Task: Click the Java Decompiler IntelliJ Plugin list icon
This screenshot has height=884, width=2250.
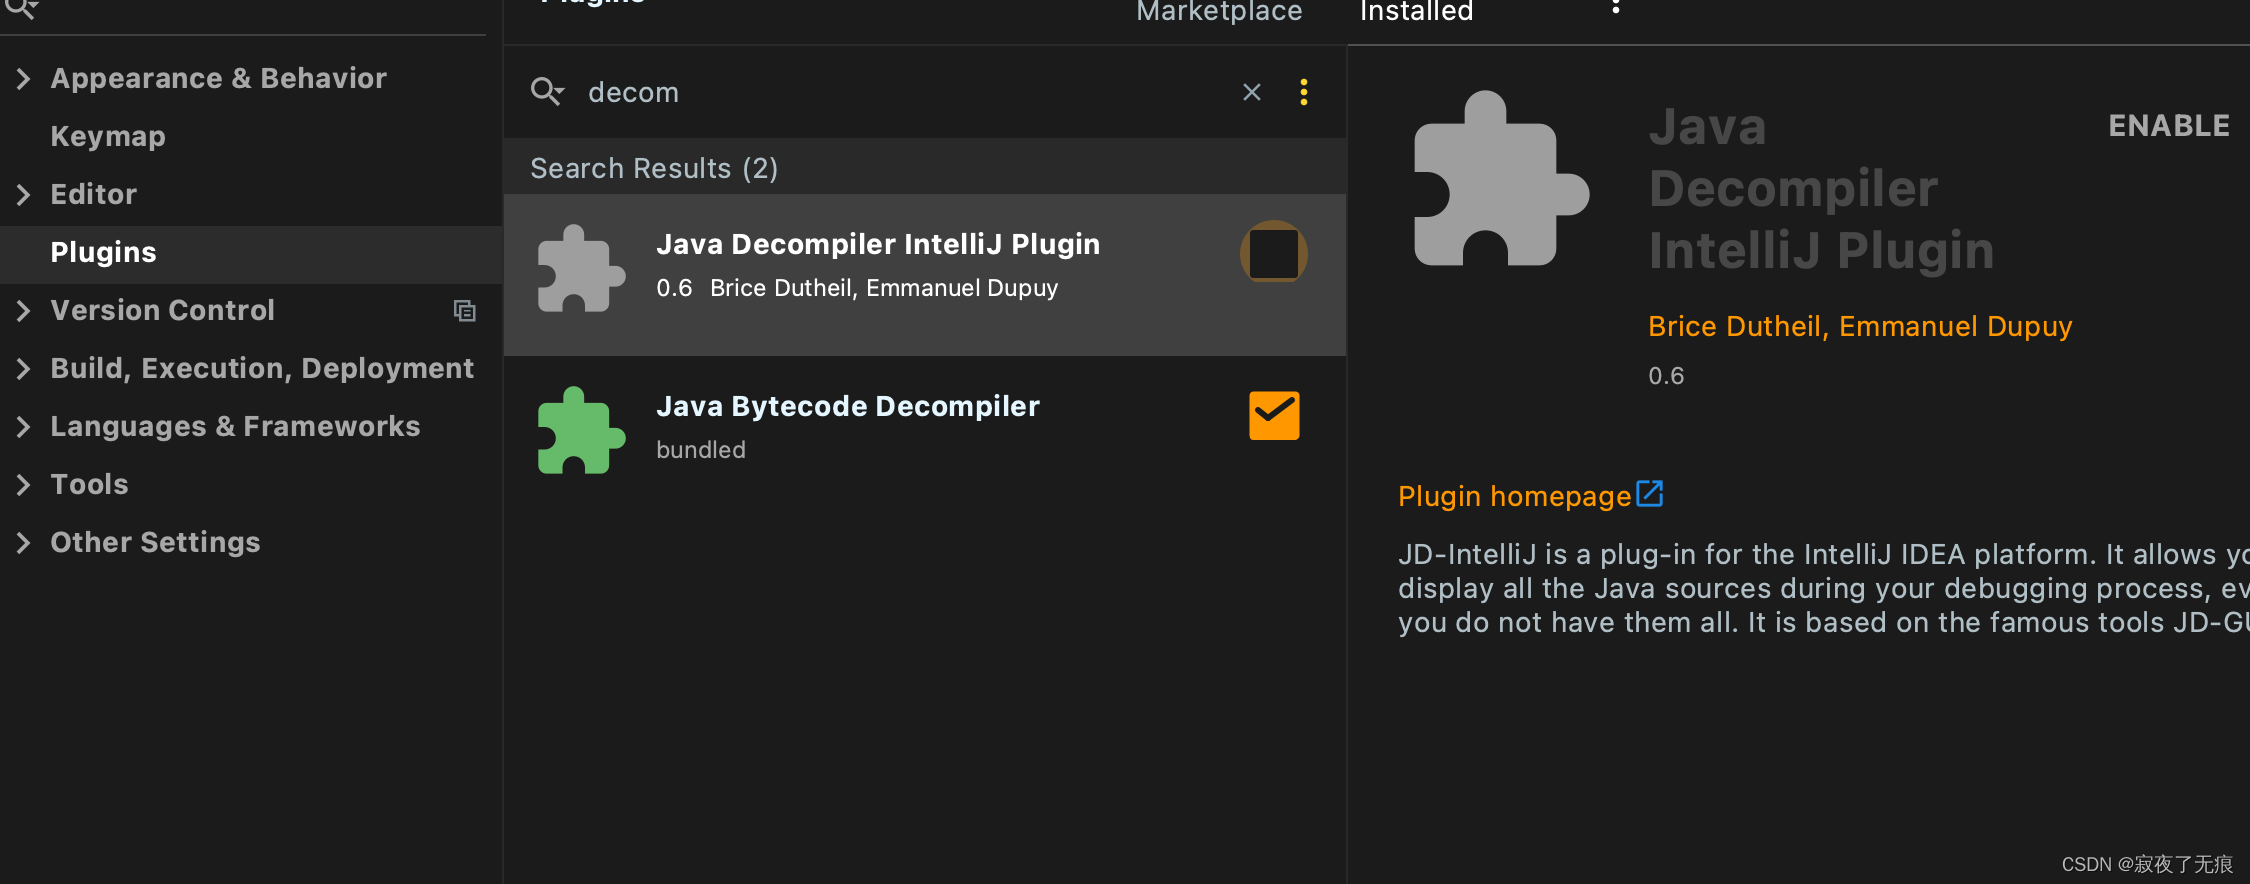Action: pyautogui.click(x=581, y=269)
